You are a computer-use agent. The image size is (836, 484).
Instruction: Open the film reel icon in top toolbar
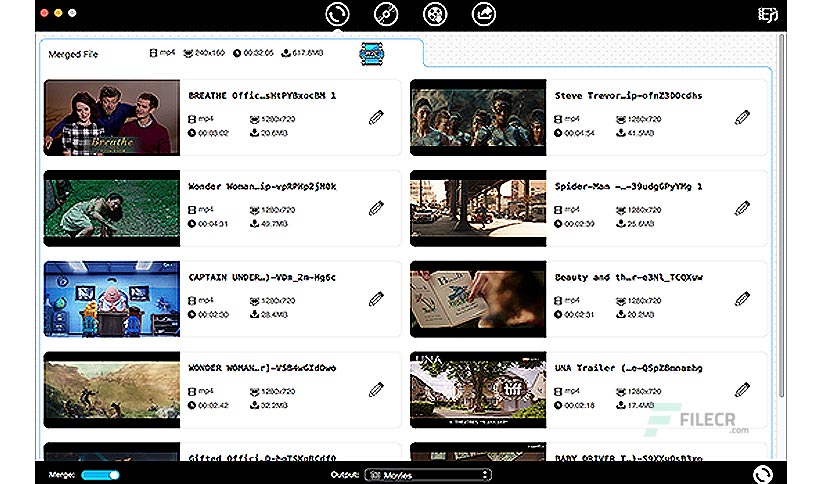pos(435,14)
